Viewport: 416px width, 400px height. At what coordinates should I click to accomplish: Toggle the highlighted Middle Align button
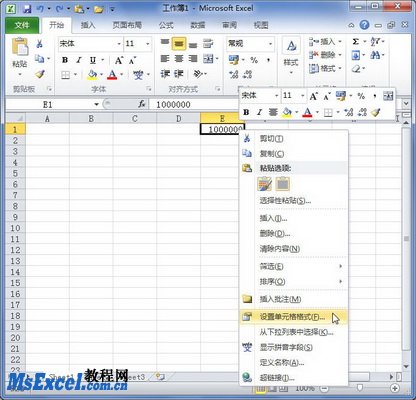[x=179, y=44]
